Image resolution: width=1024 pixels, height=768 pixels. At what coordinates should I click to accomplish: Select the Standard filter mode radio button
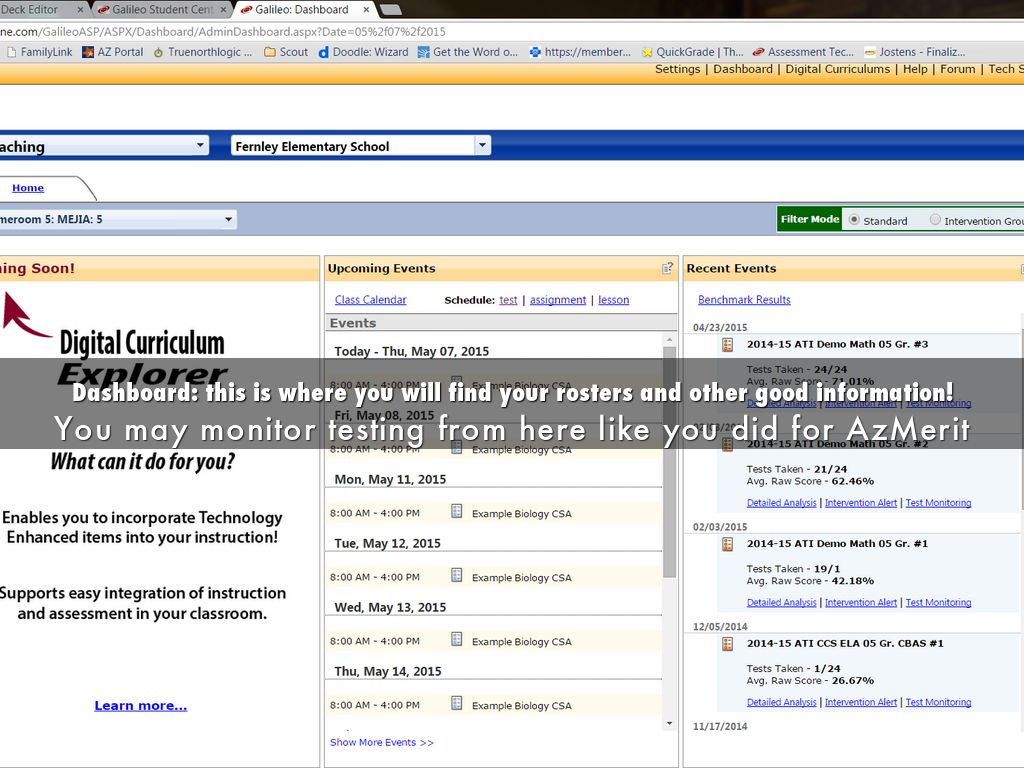(854, 220)
